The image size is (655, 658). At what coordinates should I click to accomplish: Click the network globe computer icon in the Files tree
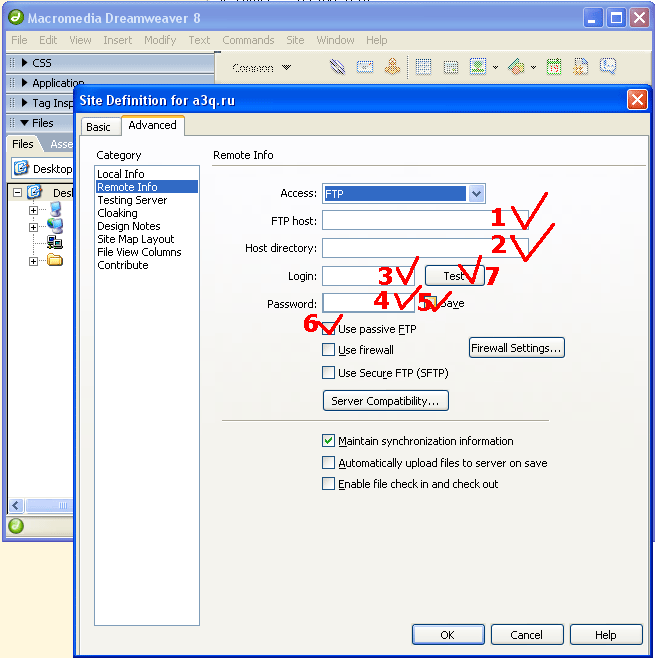(55, 226)
